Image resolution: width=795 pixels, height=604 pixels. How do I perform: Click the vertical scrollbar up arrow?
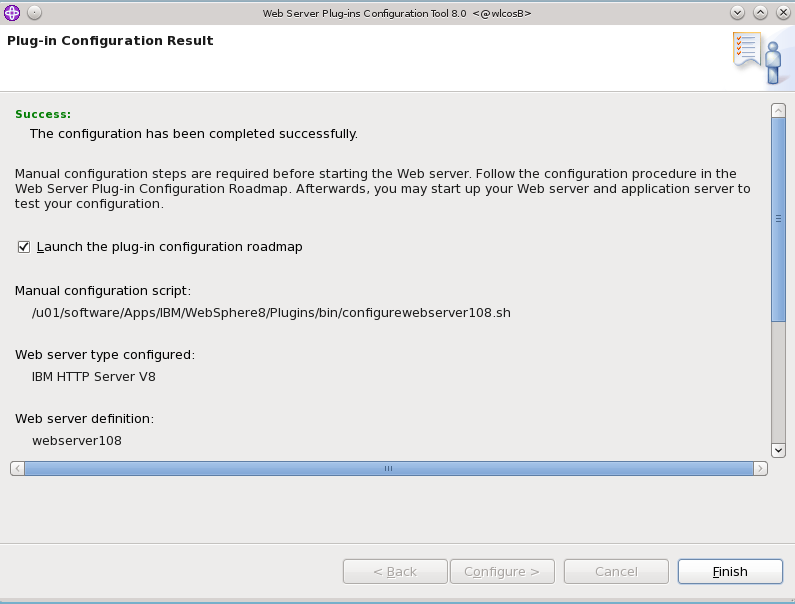778,111
